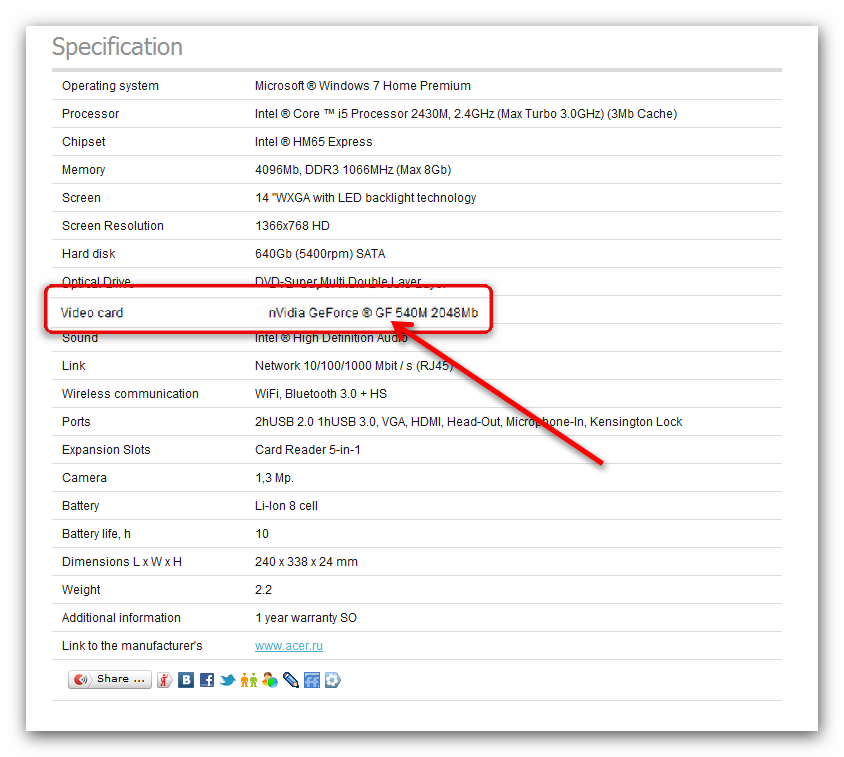Click the "Link" row label

tap(74, 366)
